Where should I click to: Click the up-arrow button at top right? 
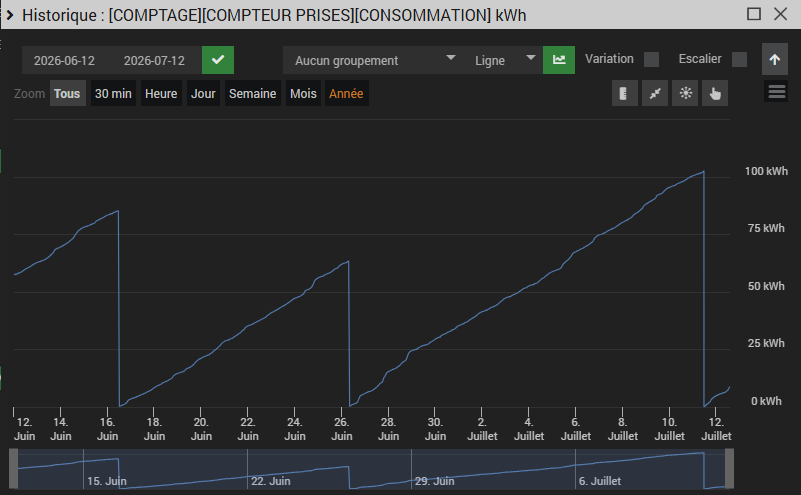coord(774,60)
